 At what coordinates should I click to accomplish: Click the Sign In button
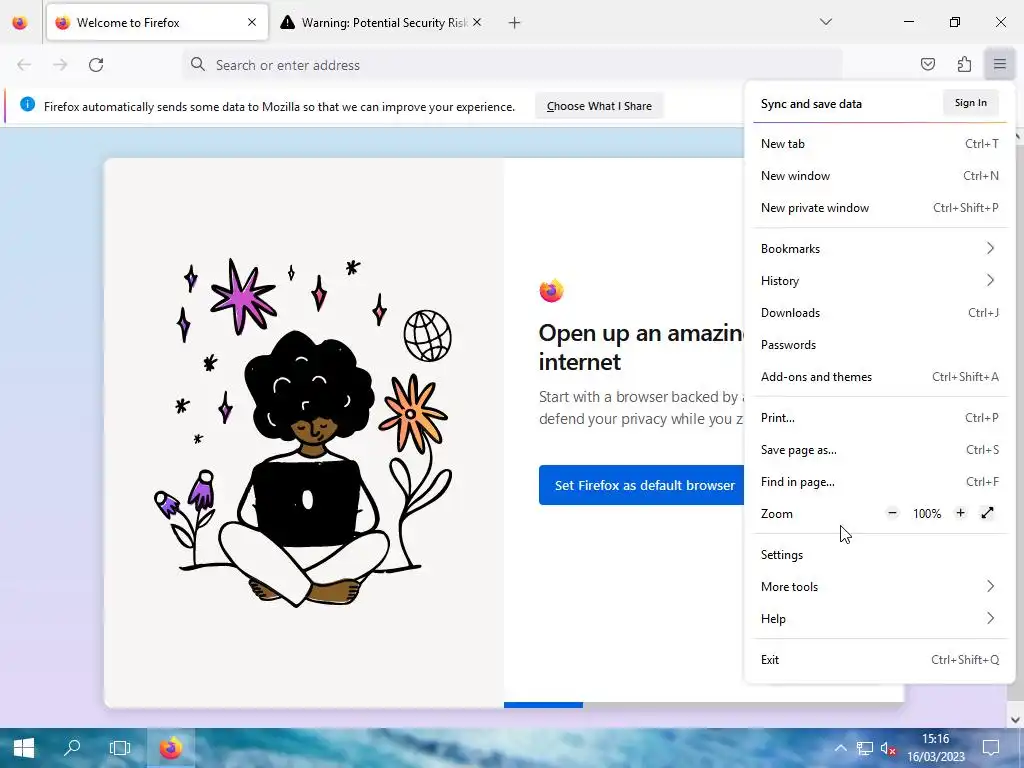970,103
